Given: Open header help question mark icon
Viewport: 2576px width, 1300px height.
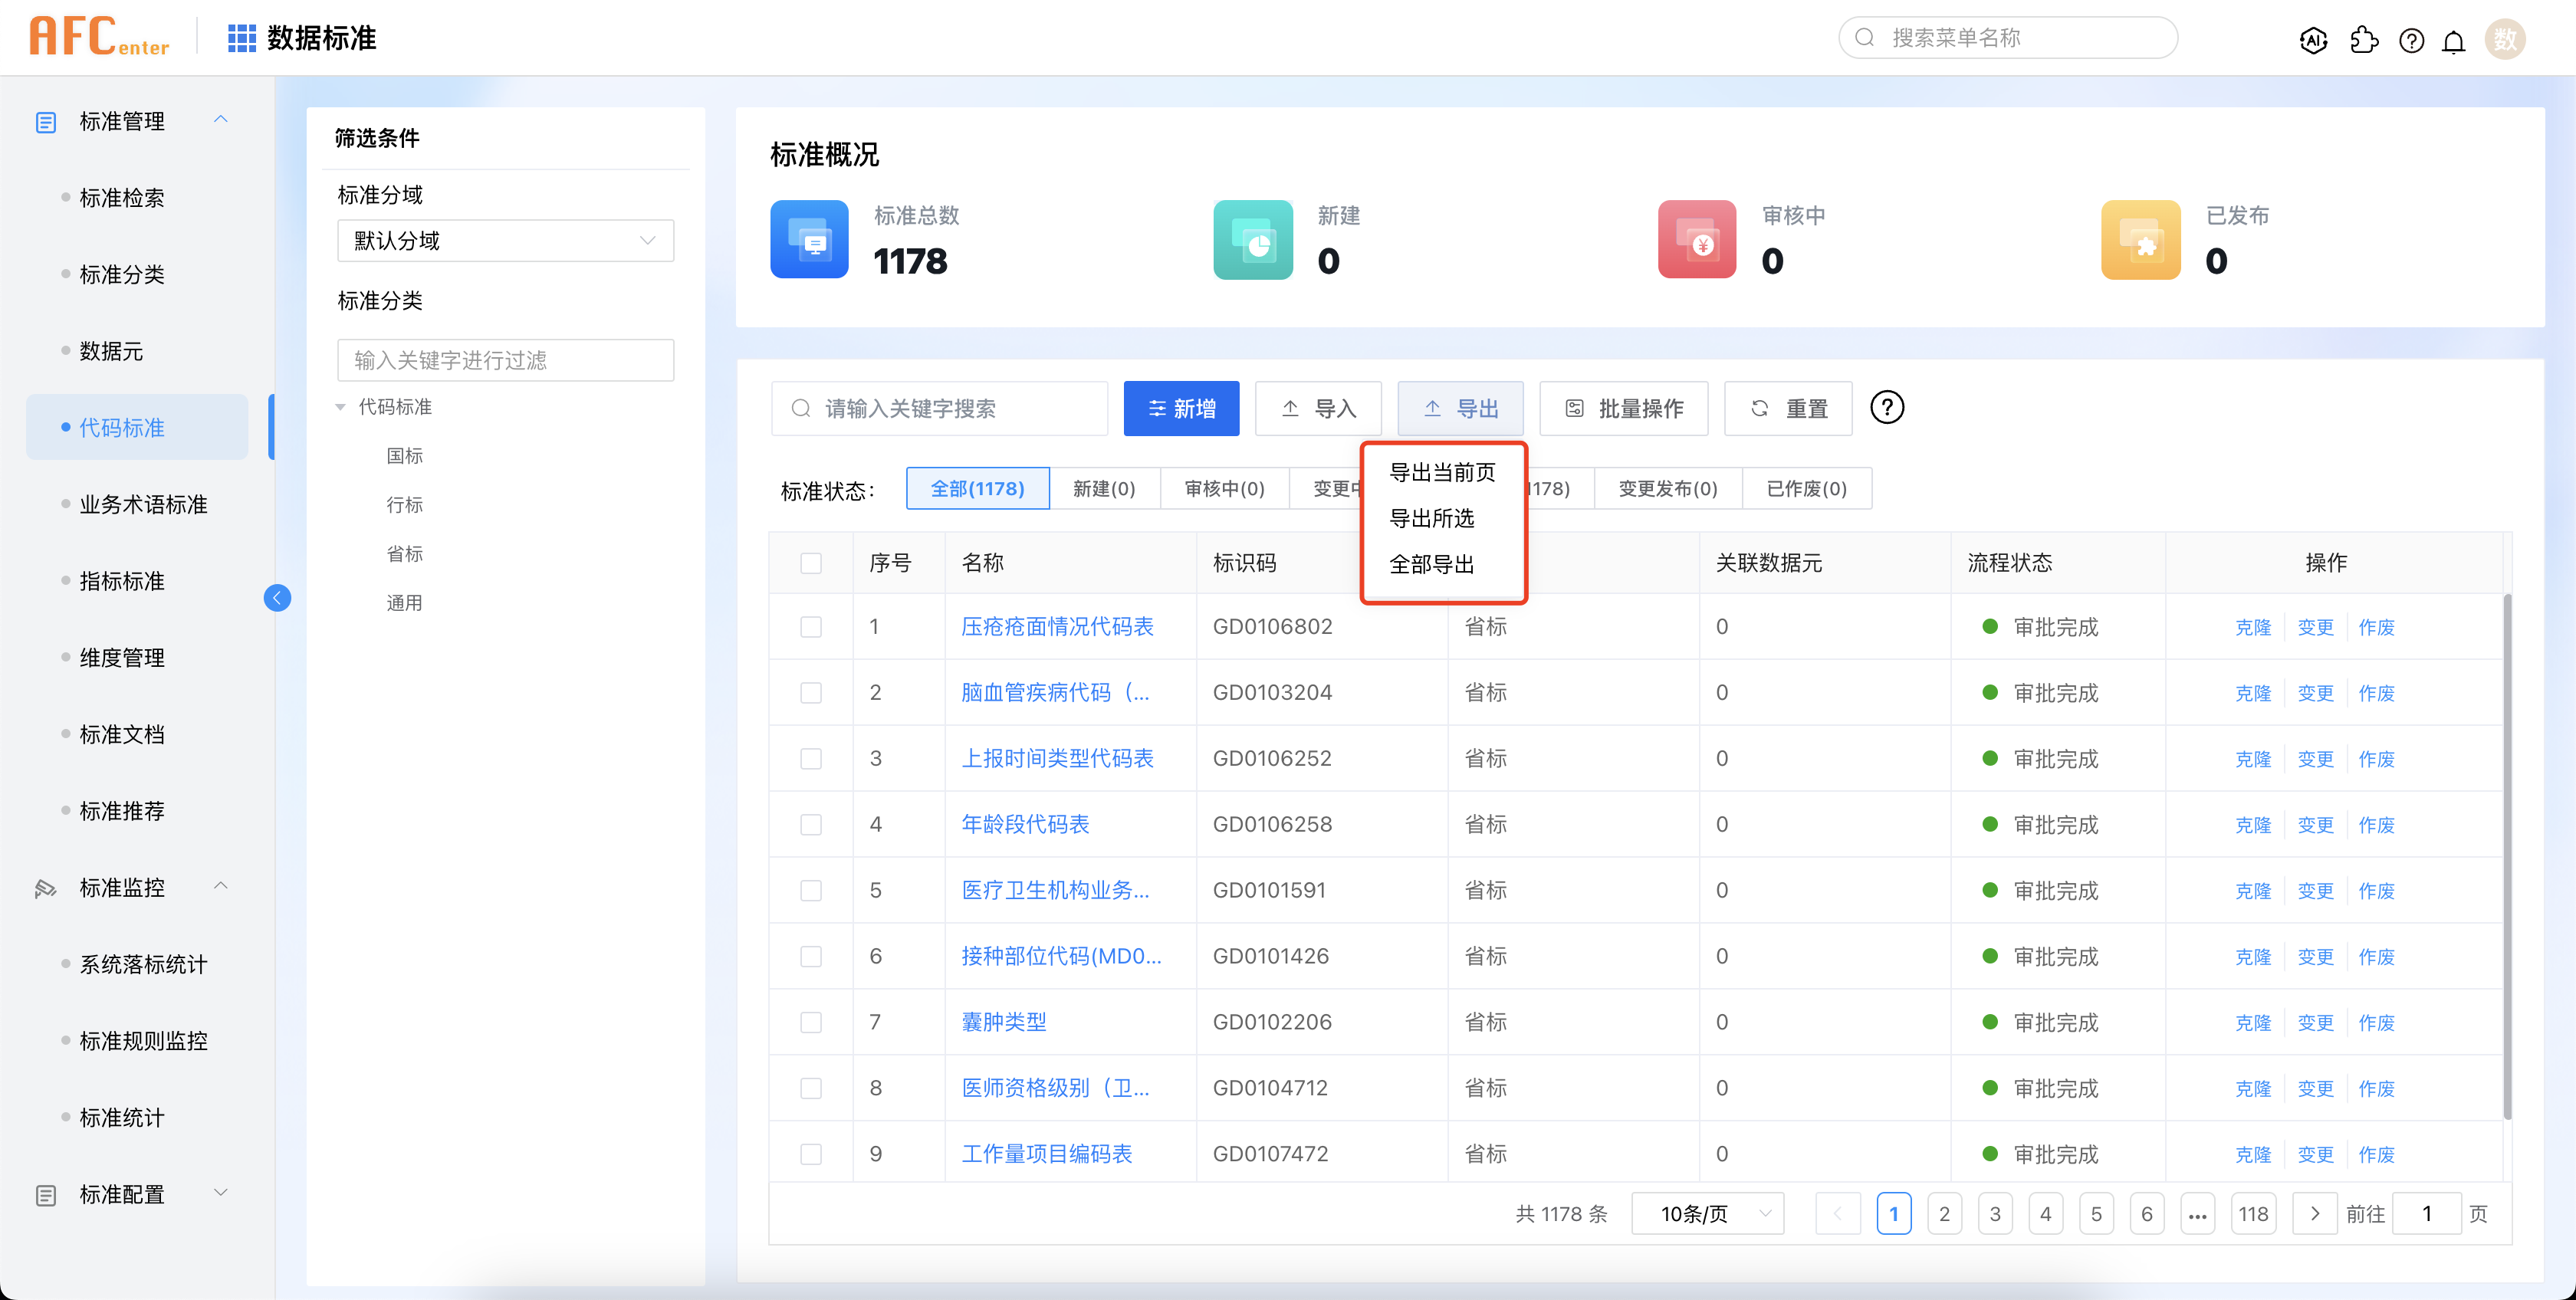Looking at the screenshot, I should [2412, 40].
